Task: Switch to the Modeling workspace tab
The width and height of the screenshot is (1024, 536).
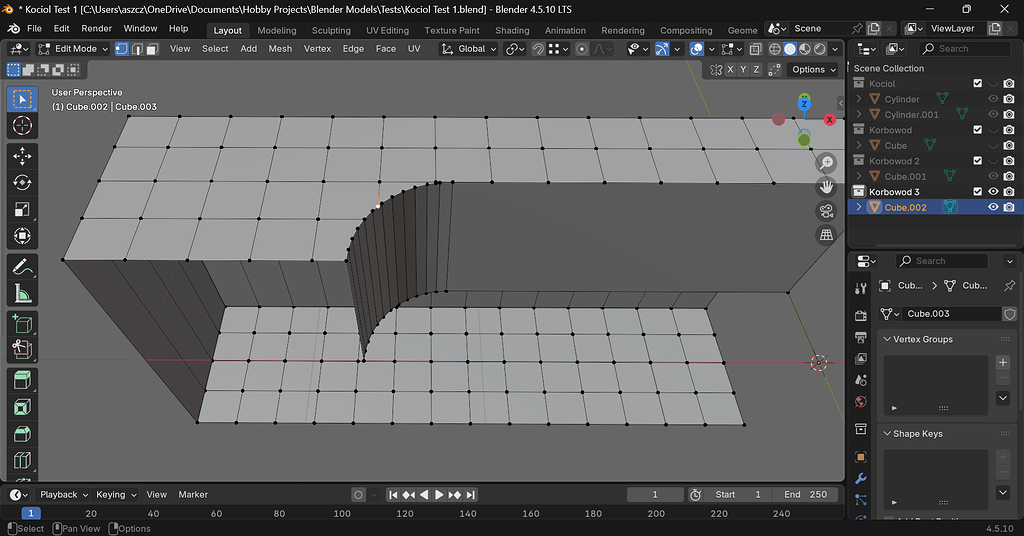Action: pos(277,31)
